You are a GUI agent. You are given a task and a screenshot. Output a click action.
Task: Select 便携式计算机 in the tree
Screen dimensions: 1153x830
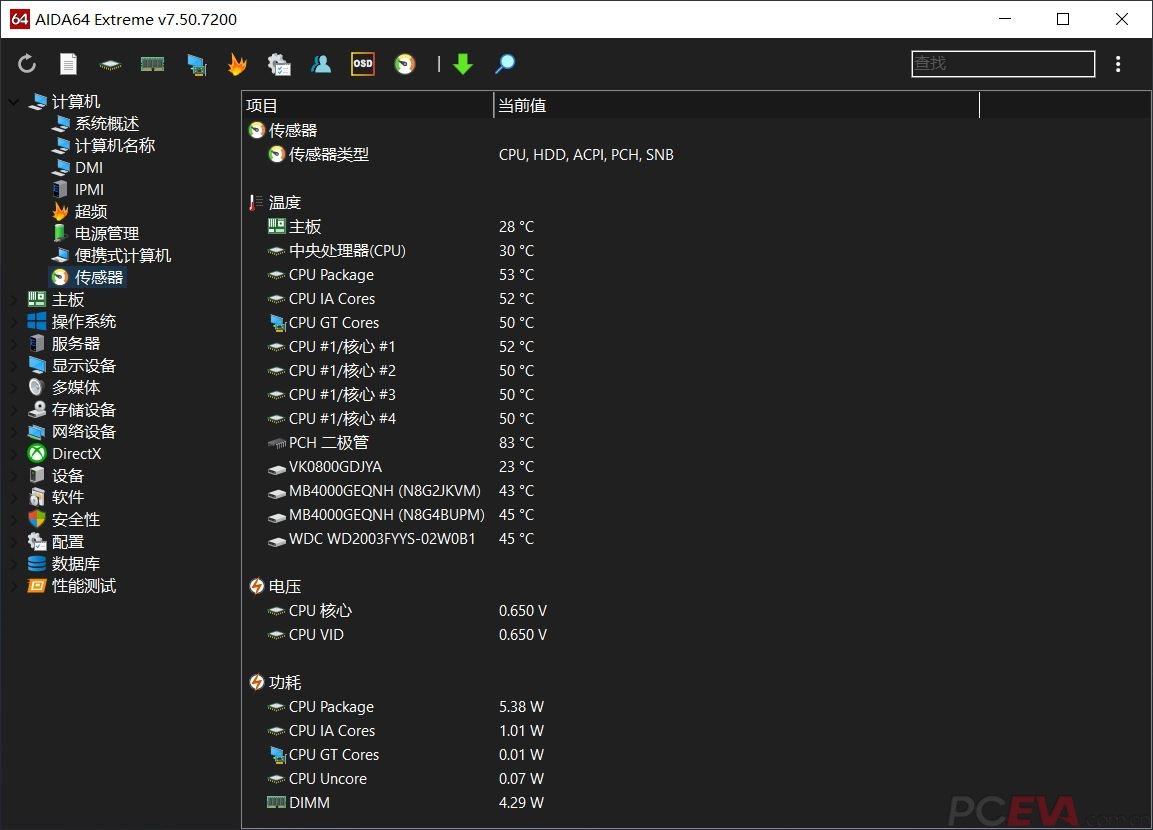click(x=123, y=256)
